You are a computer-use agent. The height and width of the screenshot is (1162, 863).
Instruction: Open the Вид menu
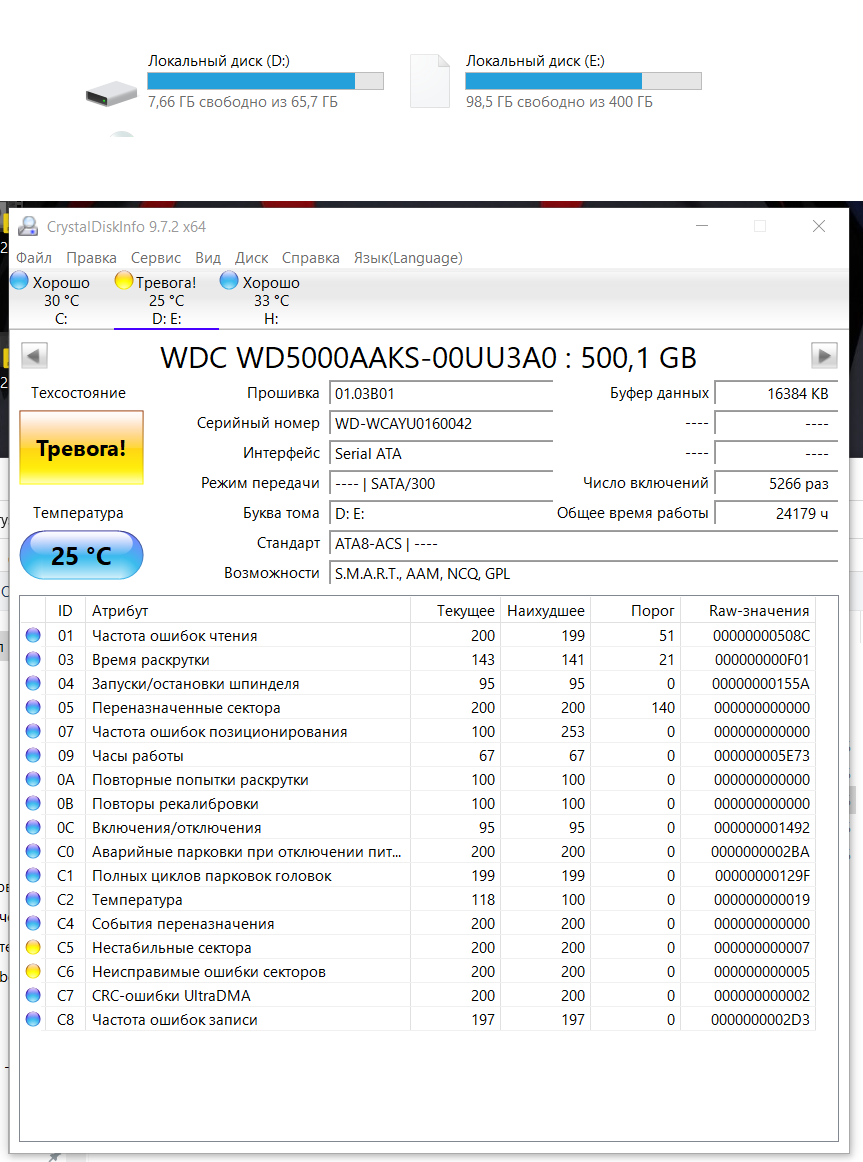click(x=208, y=258)
